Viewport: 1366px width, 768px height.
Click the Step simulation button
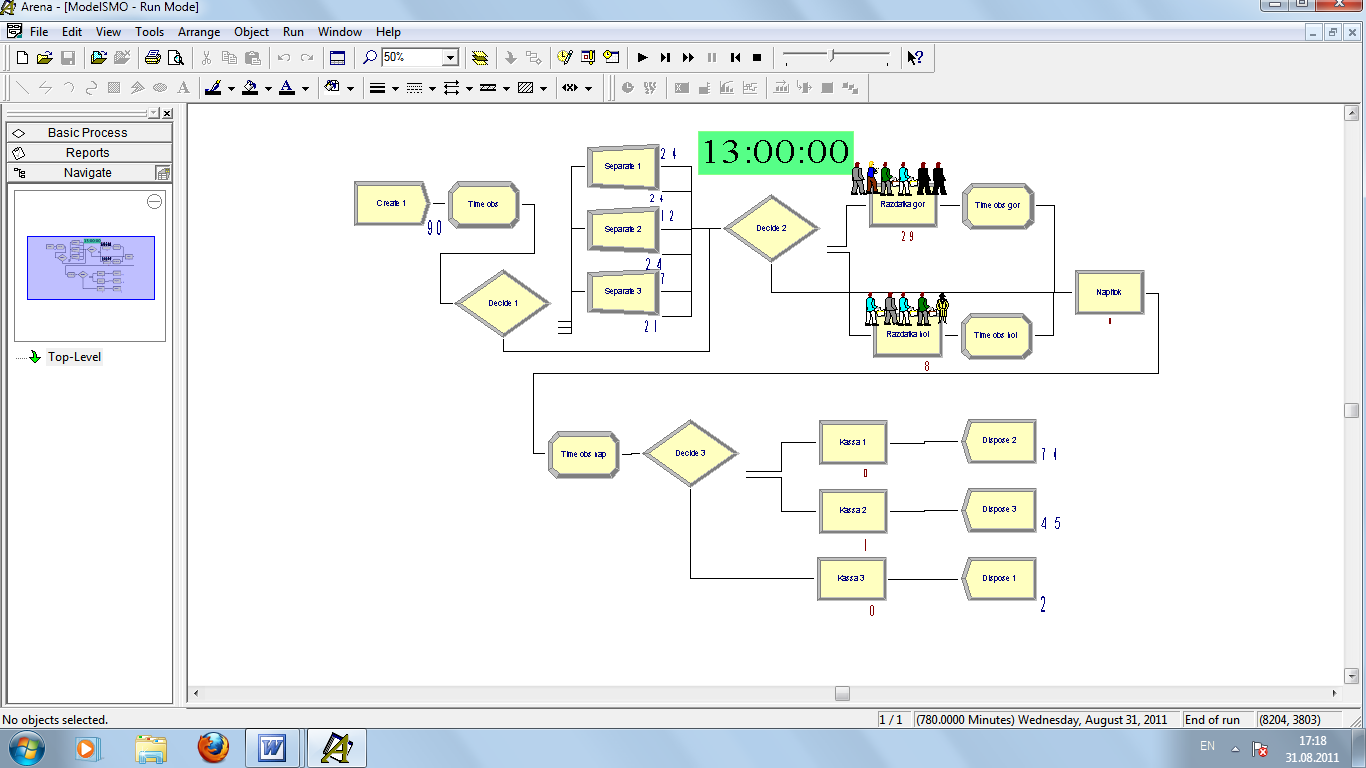pyautogui.click(x=665, y=58)
